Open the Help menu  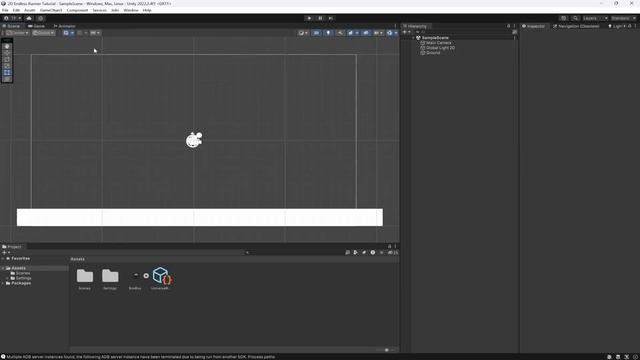coord(147,10)
